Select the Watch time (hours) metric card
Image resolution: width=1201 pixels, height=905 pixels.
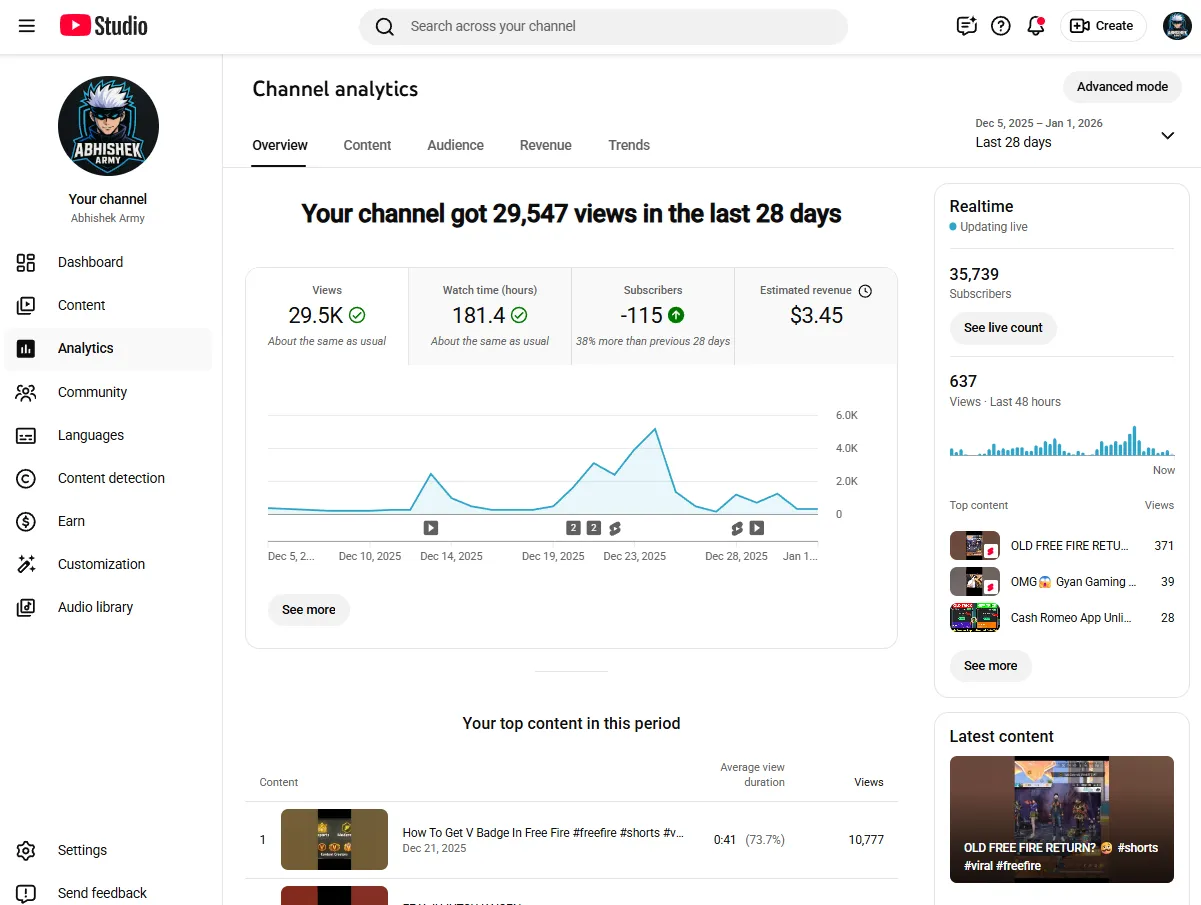coord(490,316)
